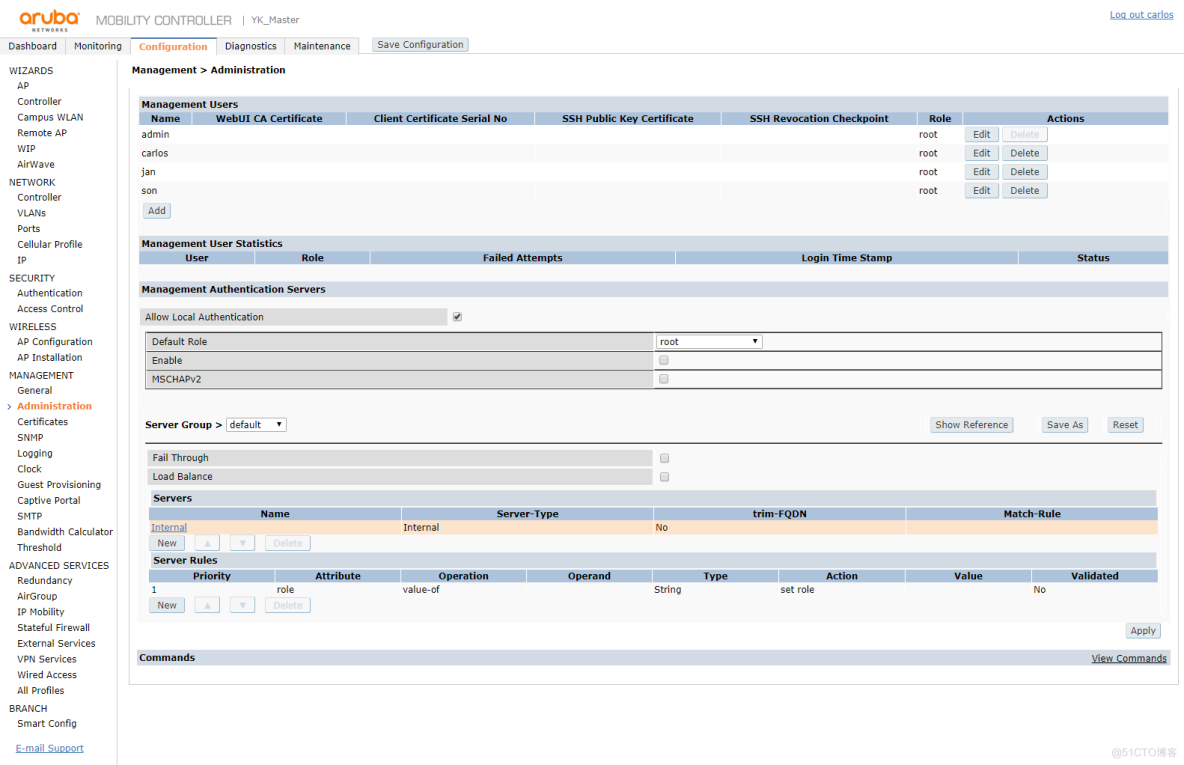Viewport: 1184px width, 765px height.
Task: Open Logging settings in sidebar
Action: 35,454
